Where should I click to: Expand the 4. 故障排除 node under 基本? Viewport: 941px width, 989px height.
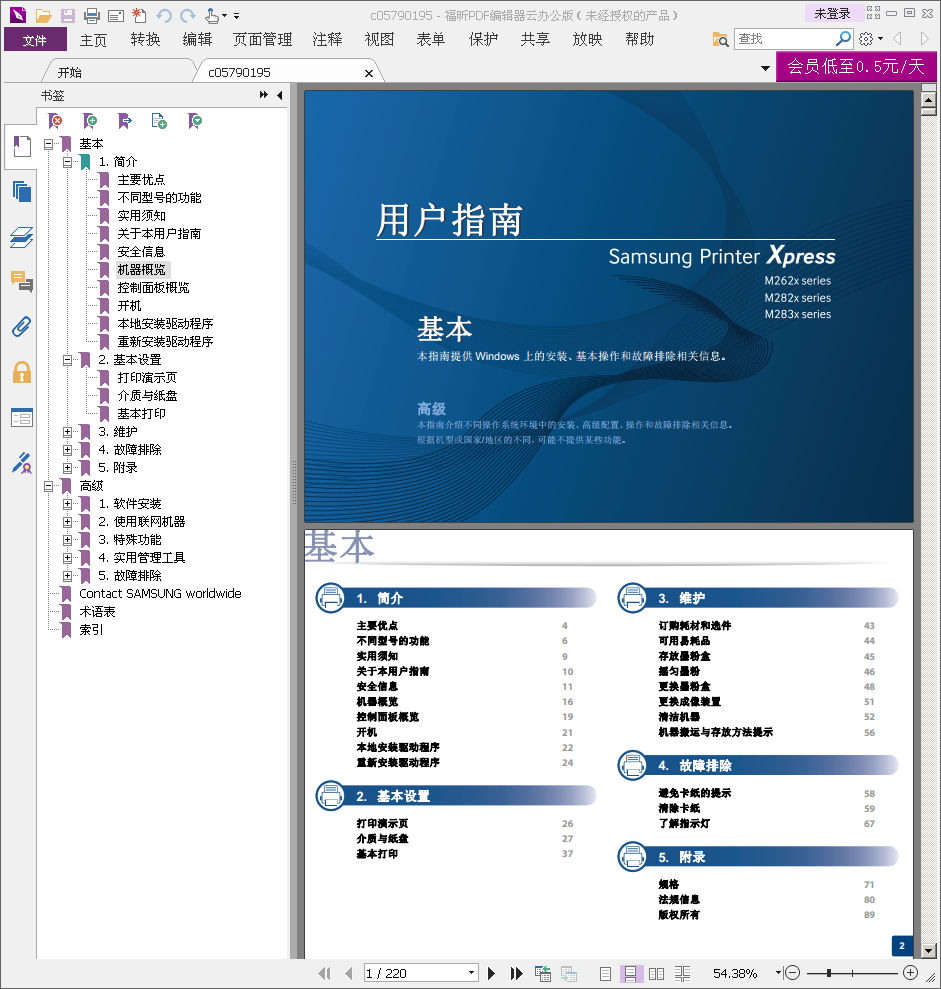click(x=67, y=450)
